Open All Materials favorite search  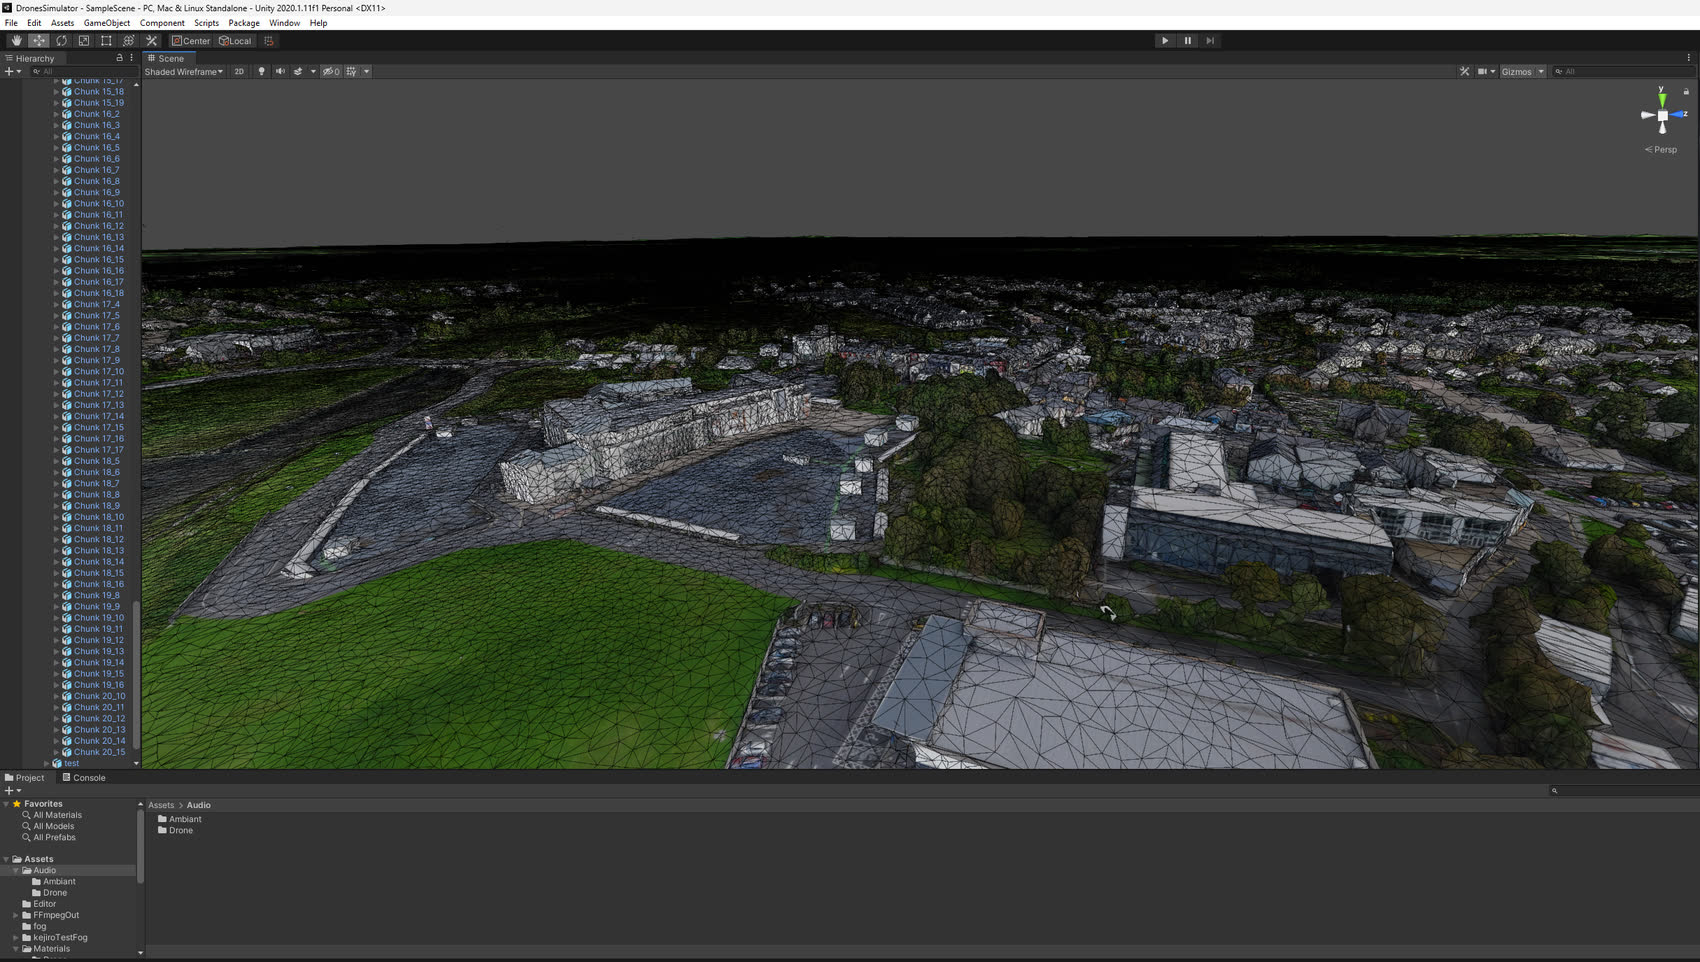[57, 816]
